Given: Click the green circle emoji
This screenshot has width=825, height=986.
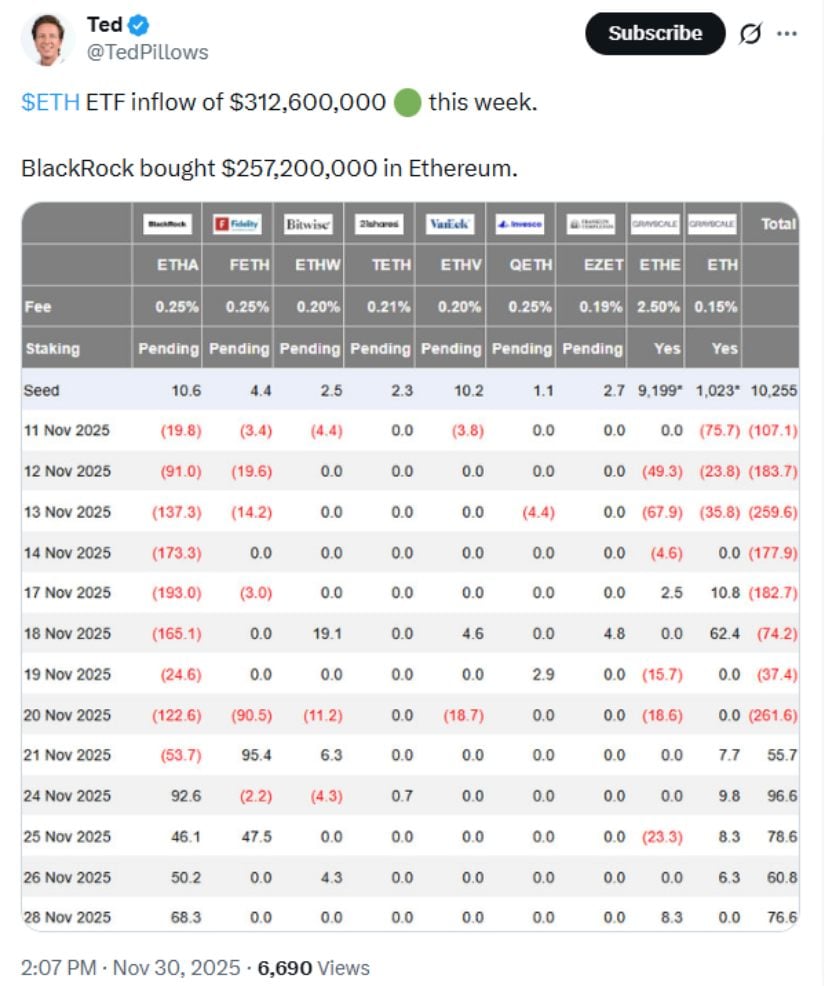Looking at the screenshot, I should click(x=407, y=103).
